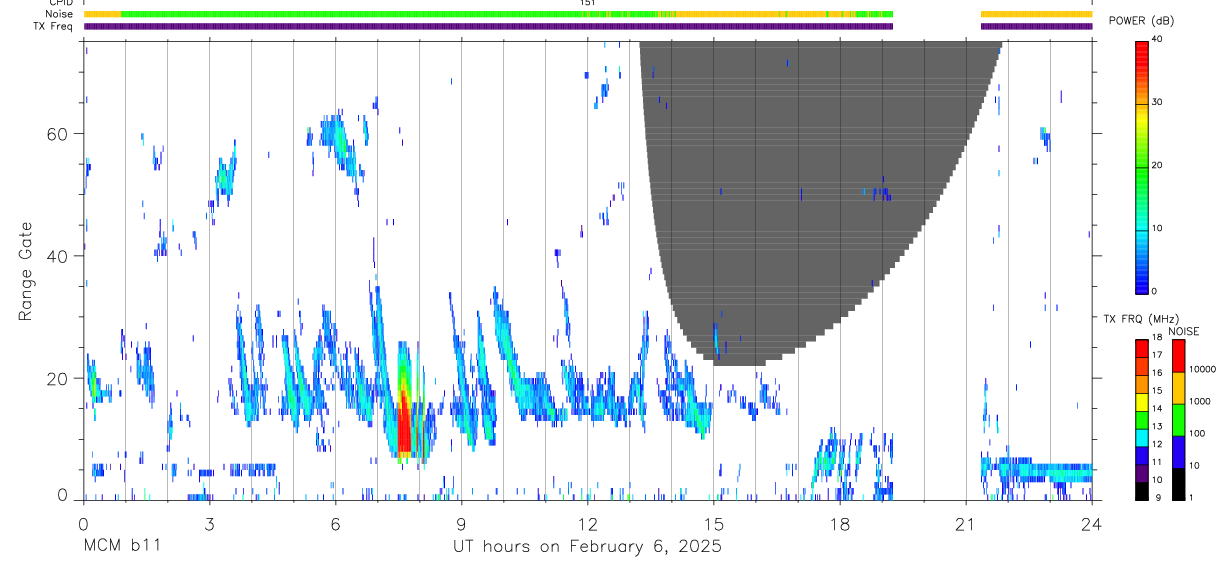Click the 6 tick on the UT hours axis
1228x567 pixels.
(335, 523)
